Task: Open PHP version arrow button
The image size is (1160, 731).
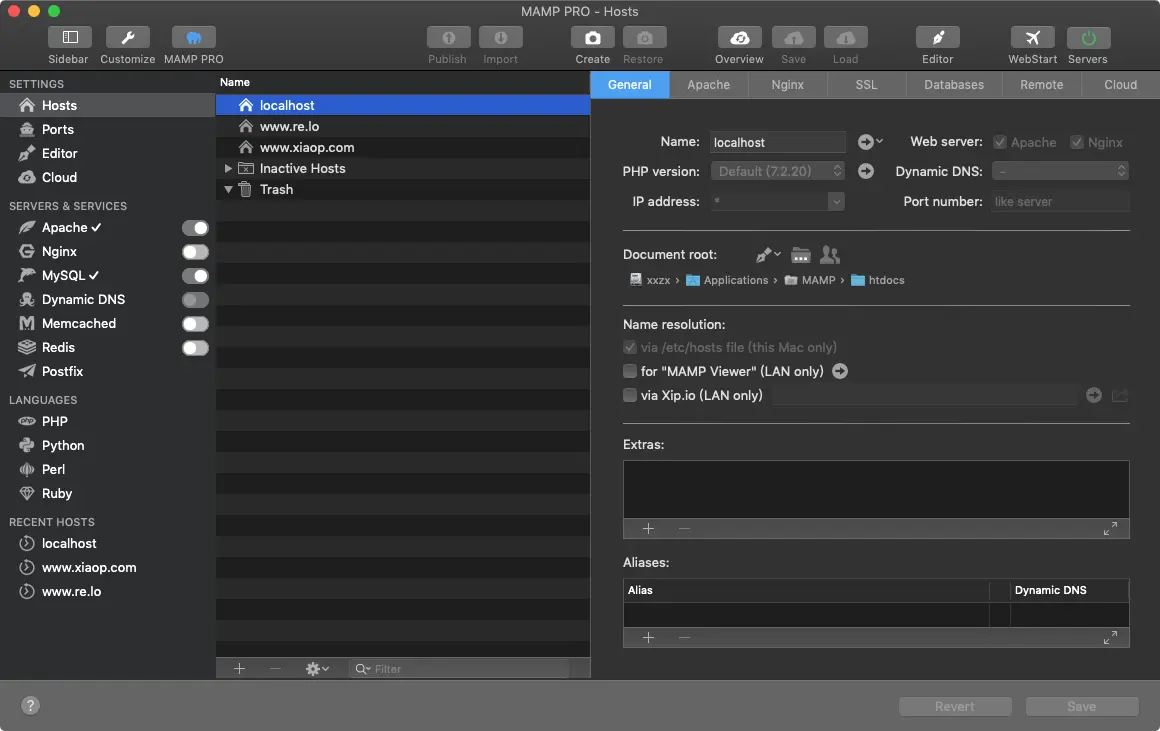Action: tap(866, 171)
